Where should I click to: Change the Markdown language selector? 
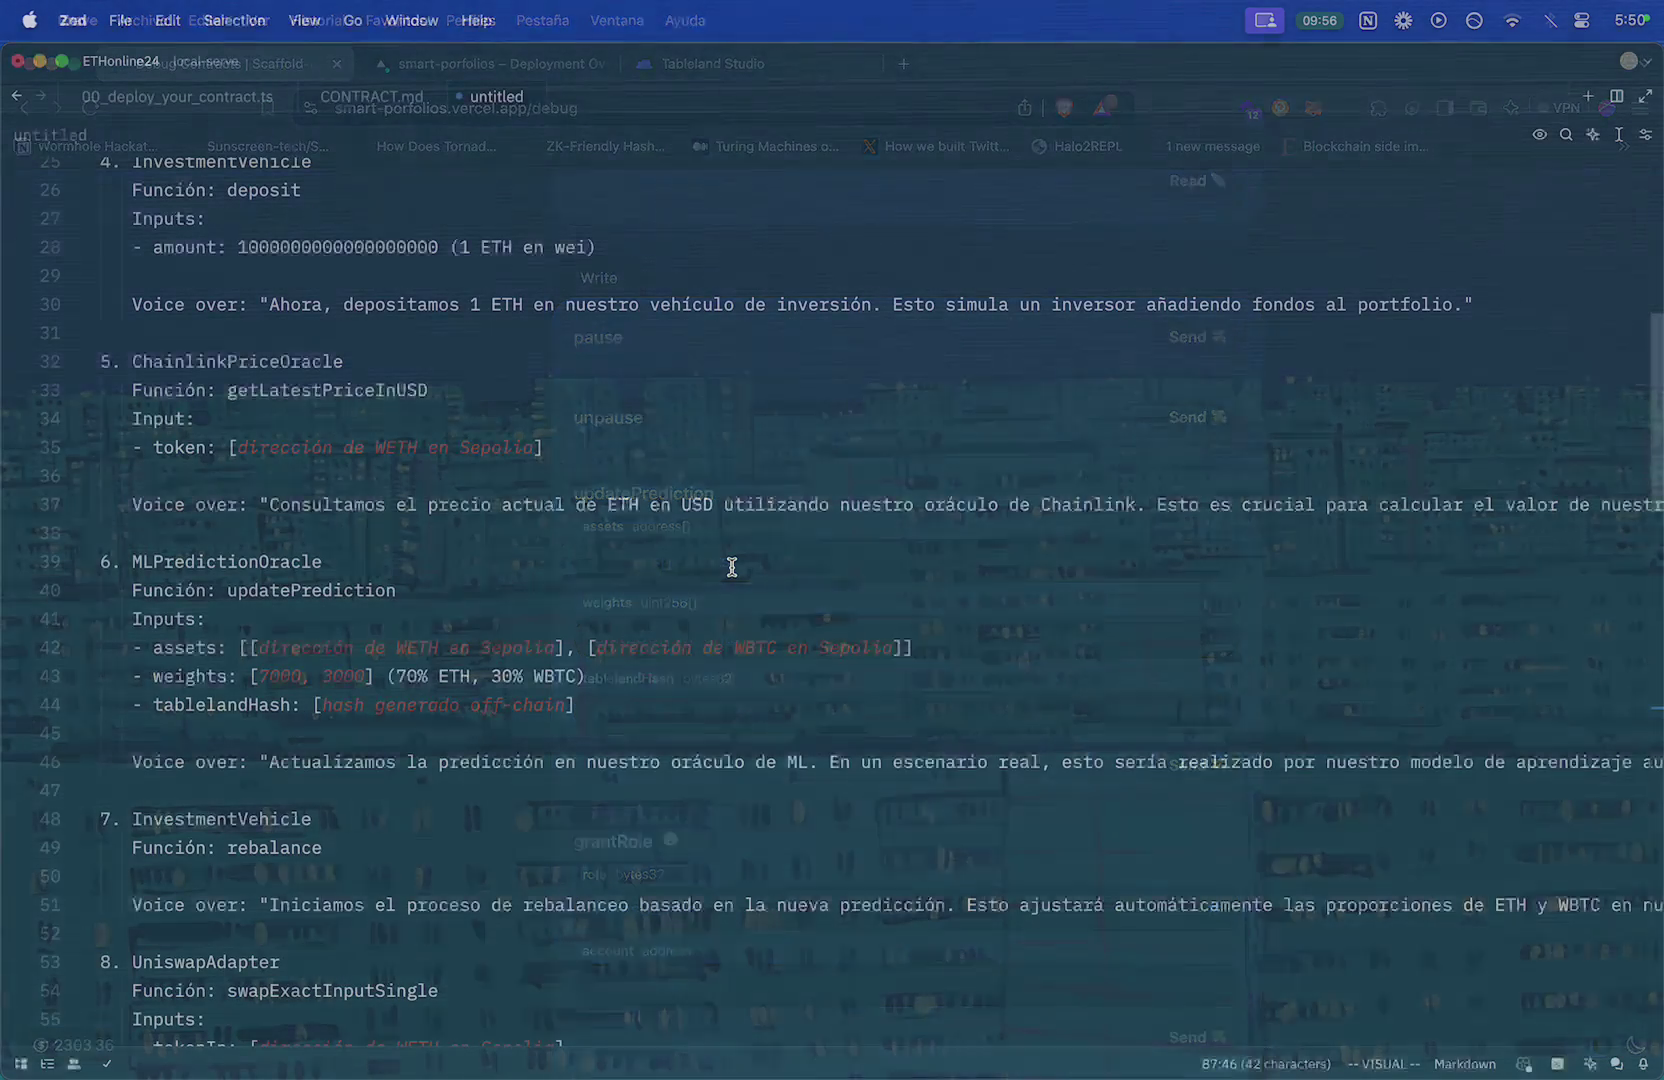pyautogui.click(x=1465, y=1064)
